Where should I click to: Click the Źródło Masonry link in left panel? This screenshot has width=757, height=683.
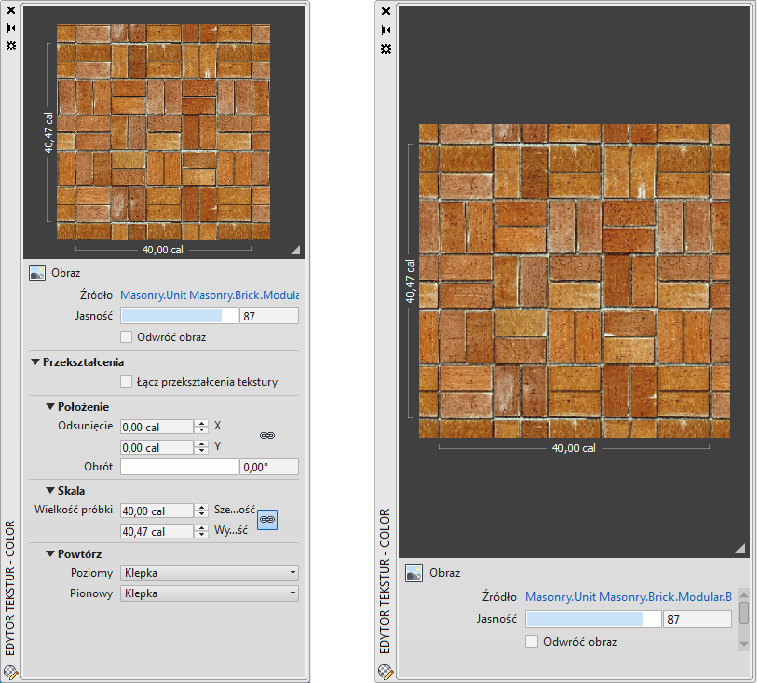pyautogui.click(x=209, y=296)
